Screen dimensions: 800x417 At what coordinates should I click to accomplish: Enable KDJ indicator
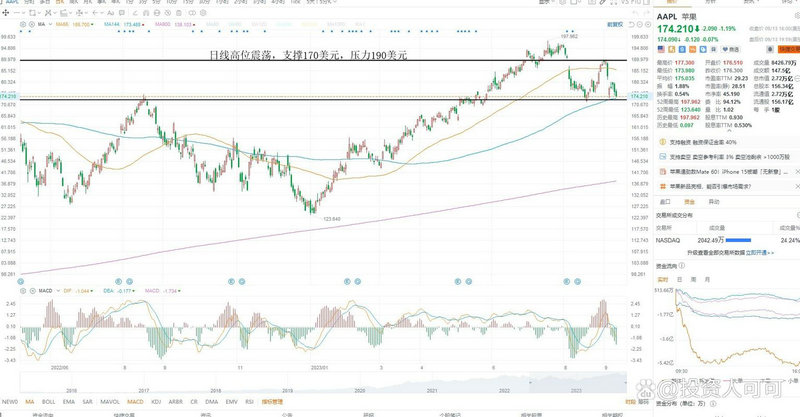point(156,402)
